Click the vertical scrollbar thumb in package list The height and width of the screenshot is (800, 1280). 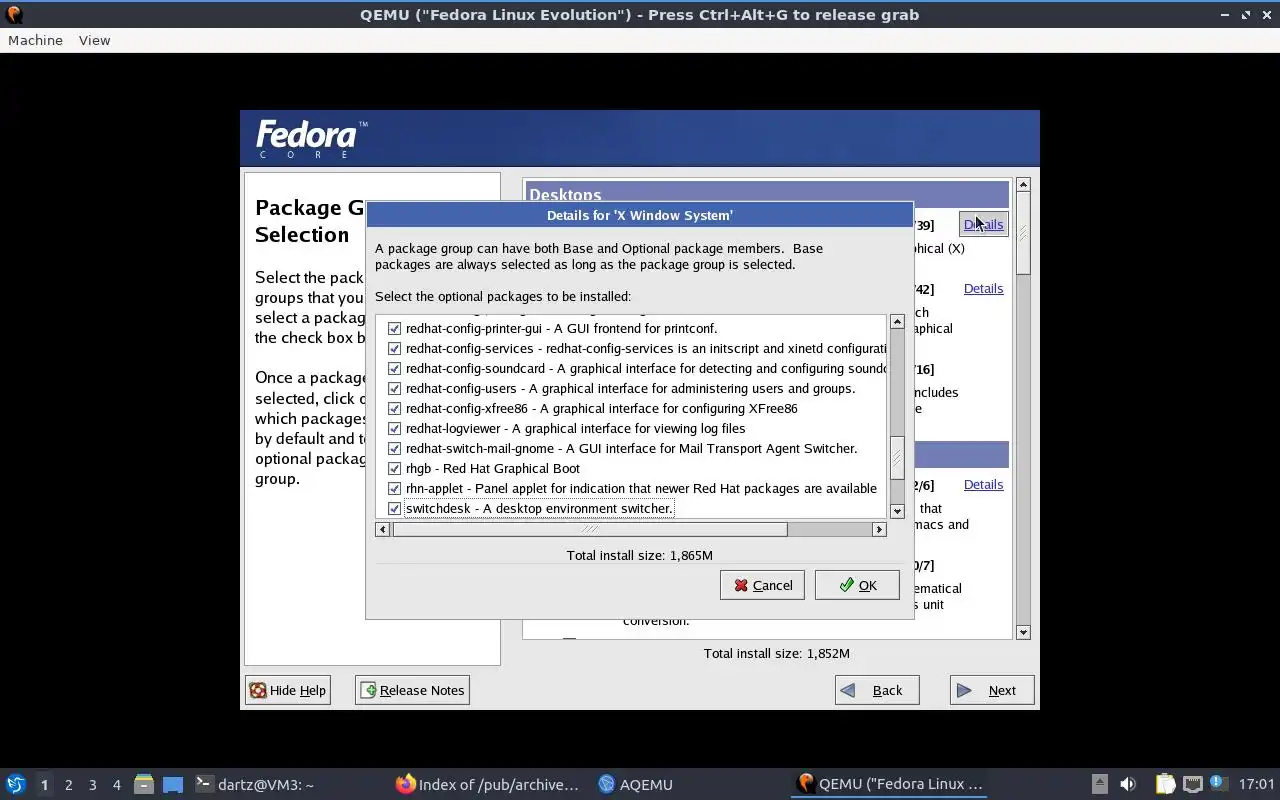tap(897, 459)
